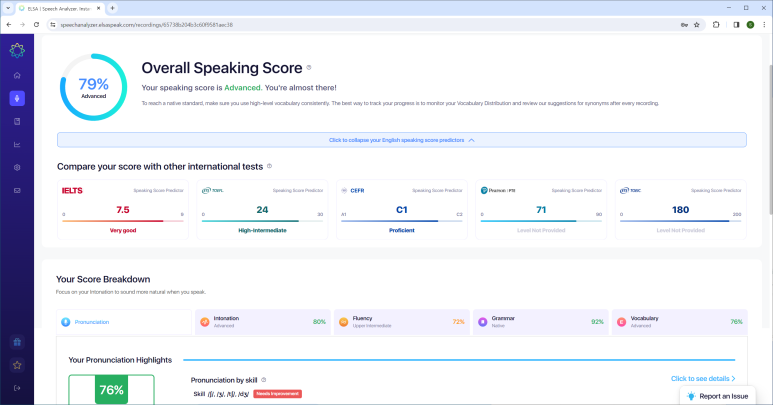Click the page vertical scrollbar
The width and height of the screenshot is (773, 405).
pos(770,138)
